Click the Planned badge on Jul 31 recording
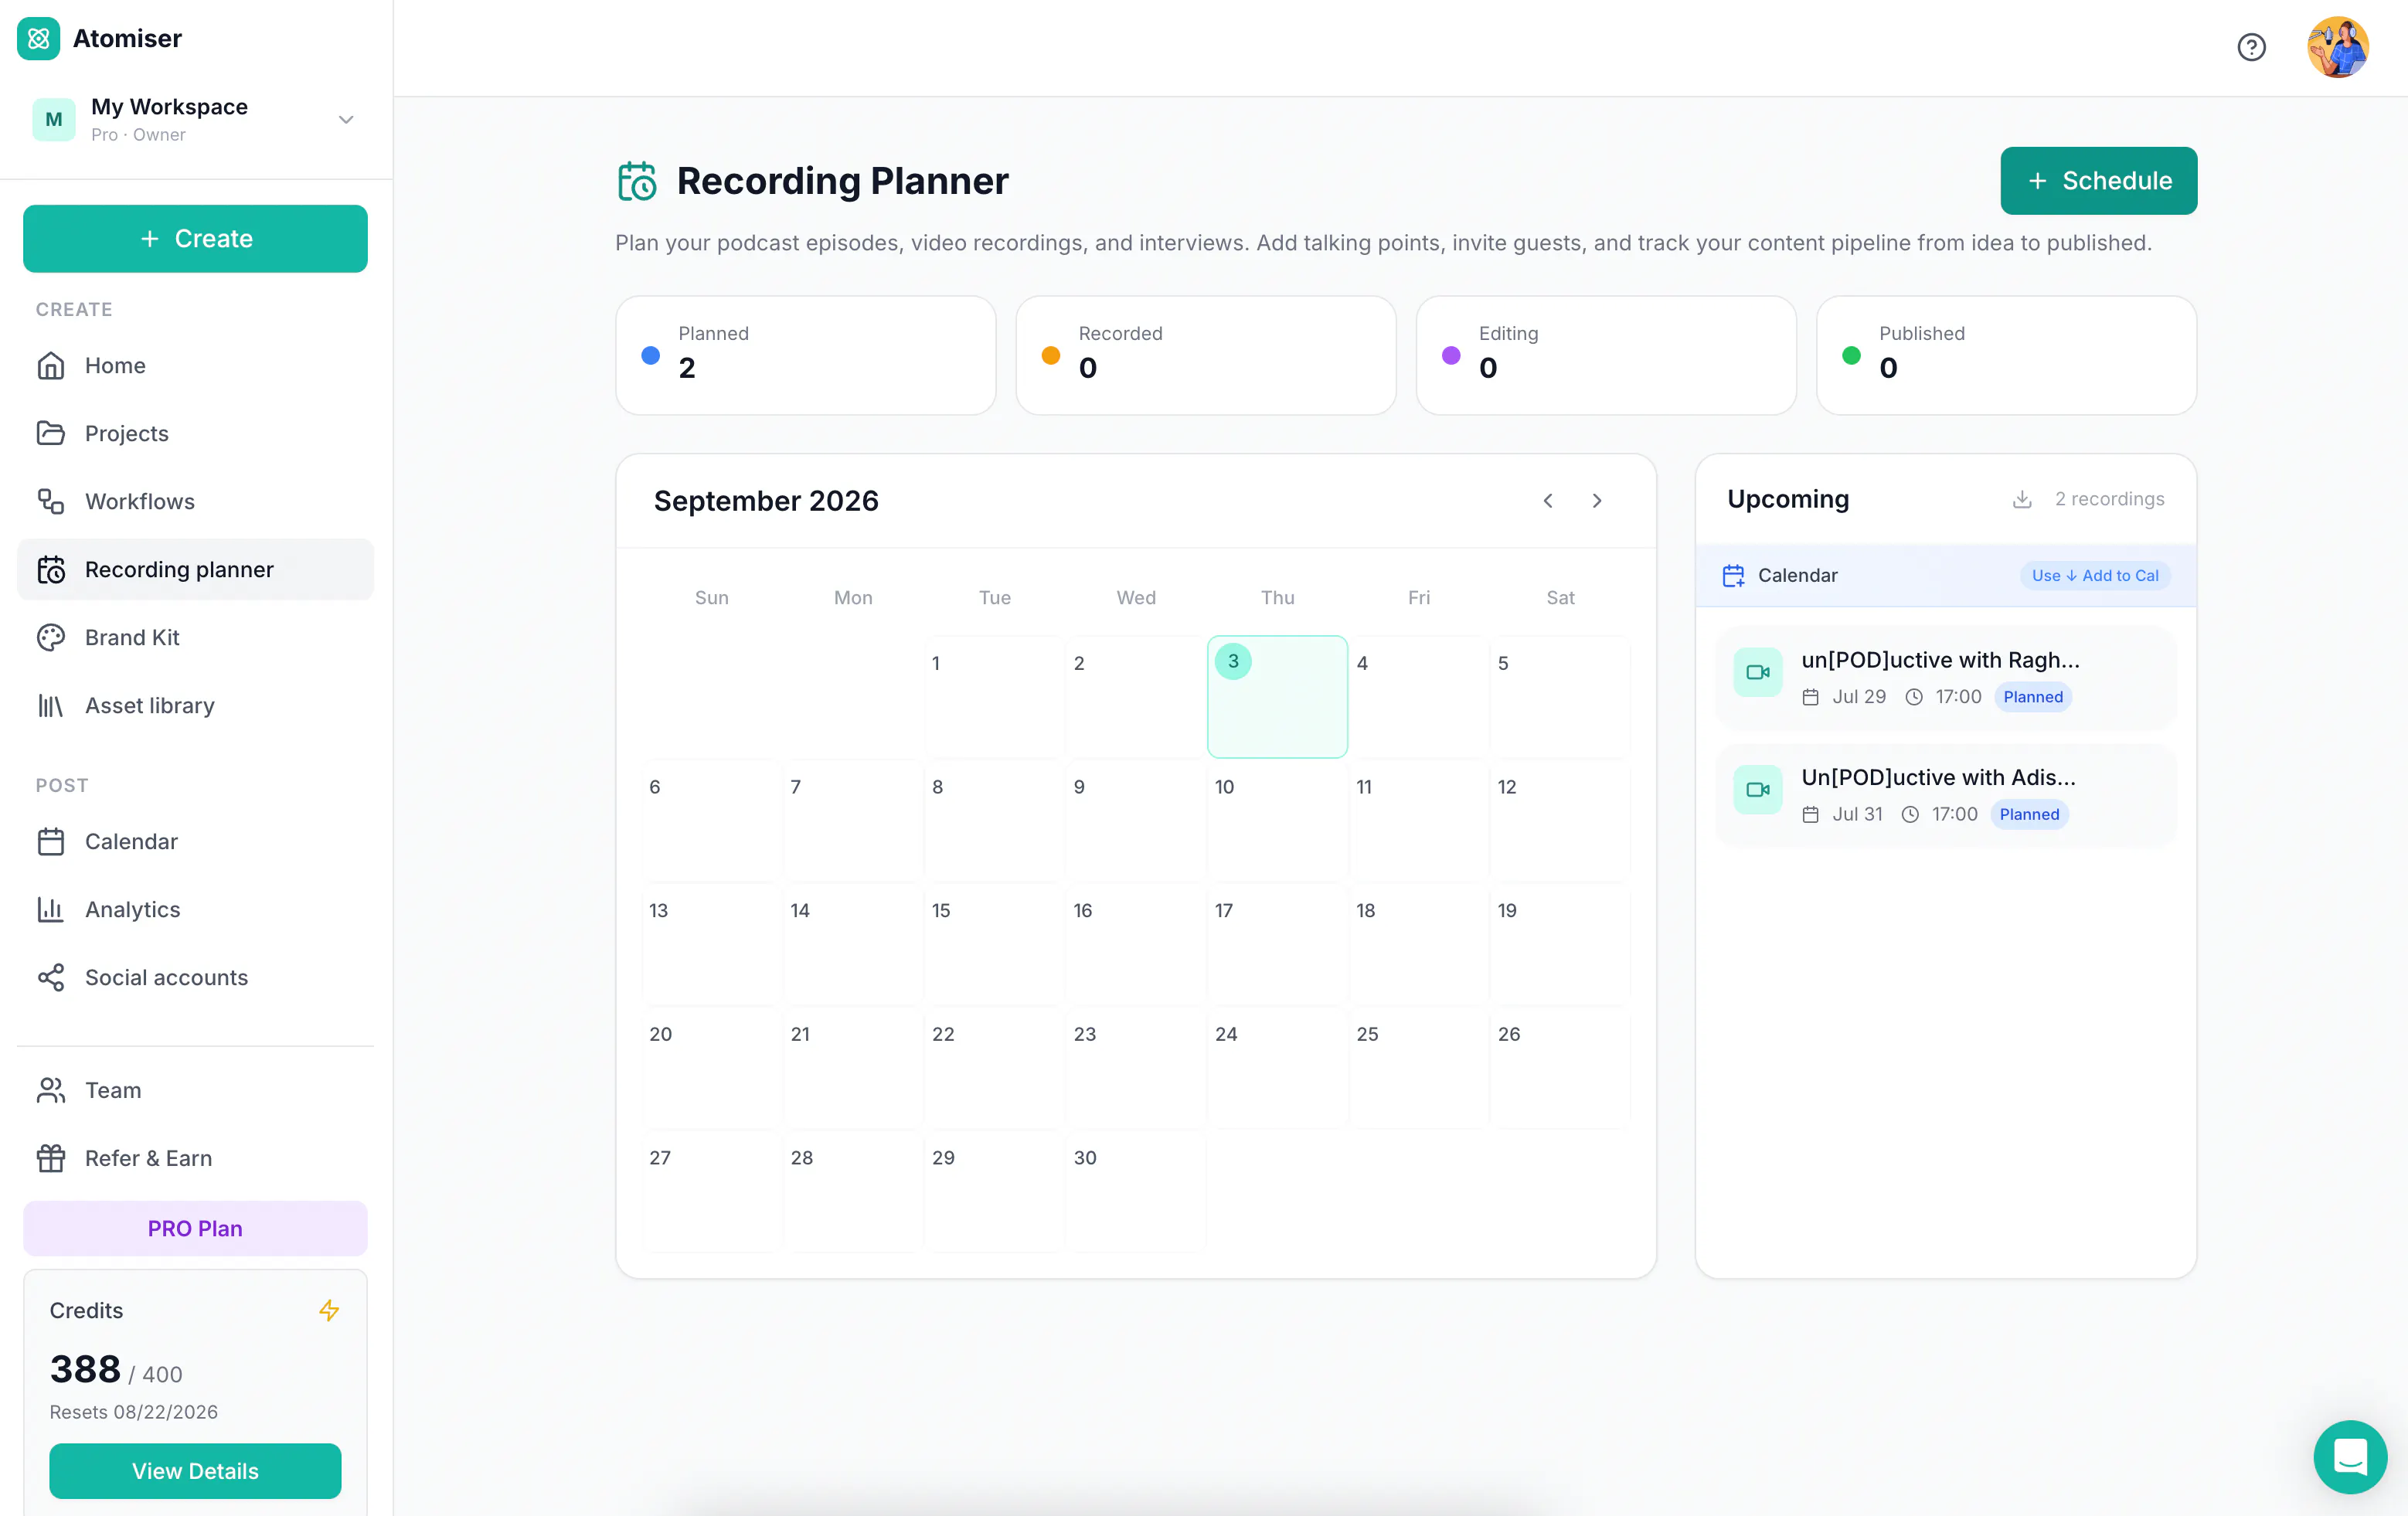 click(2029, 814)
